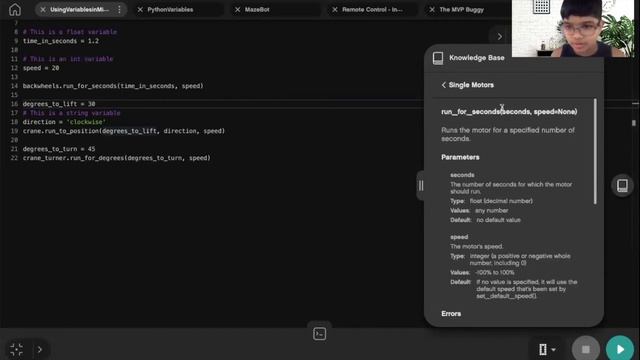Click the Knowledge Base book icon in header
The width and height of the screenshot is (640, 360).
click(x=438, y=58)
